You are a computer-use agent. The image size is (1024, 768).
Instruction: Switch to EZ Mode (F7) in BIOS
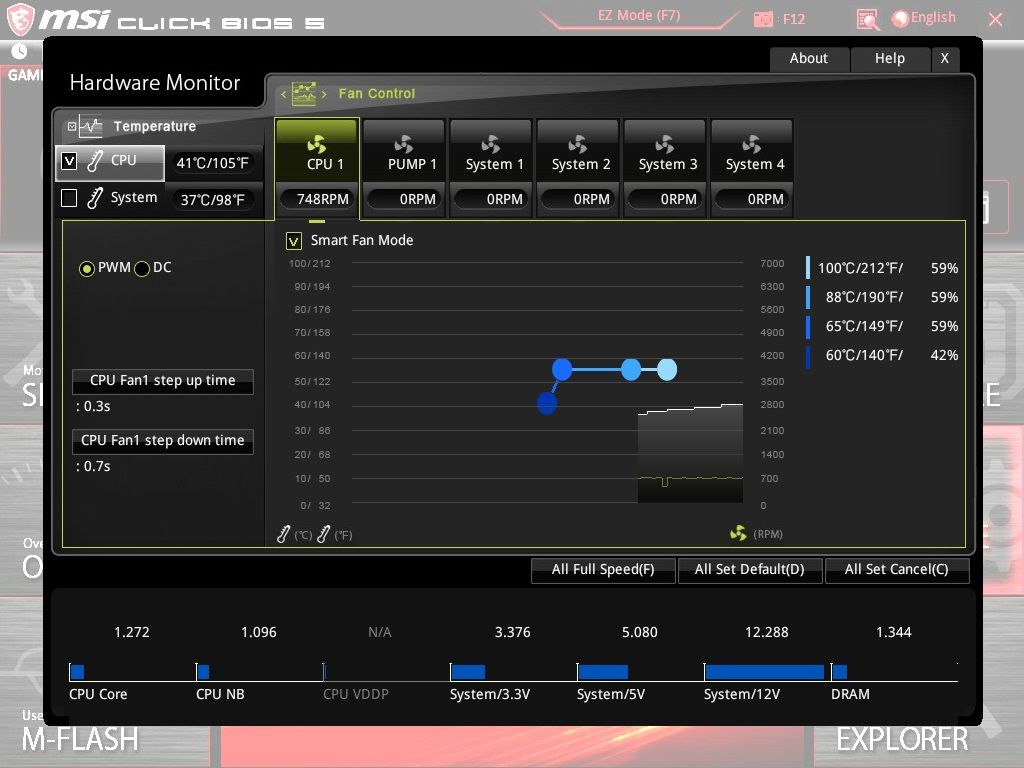pyautogui.click(x=639, y=16)
